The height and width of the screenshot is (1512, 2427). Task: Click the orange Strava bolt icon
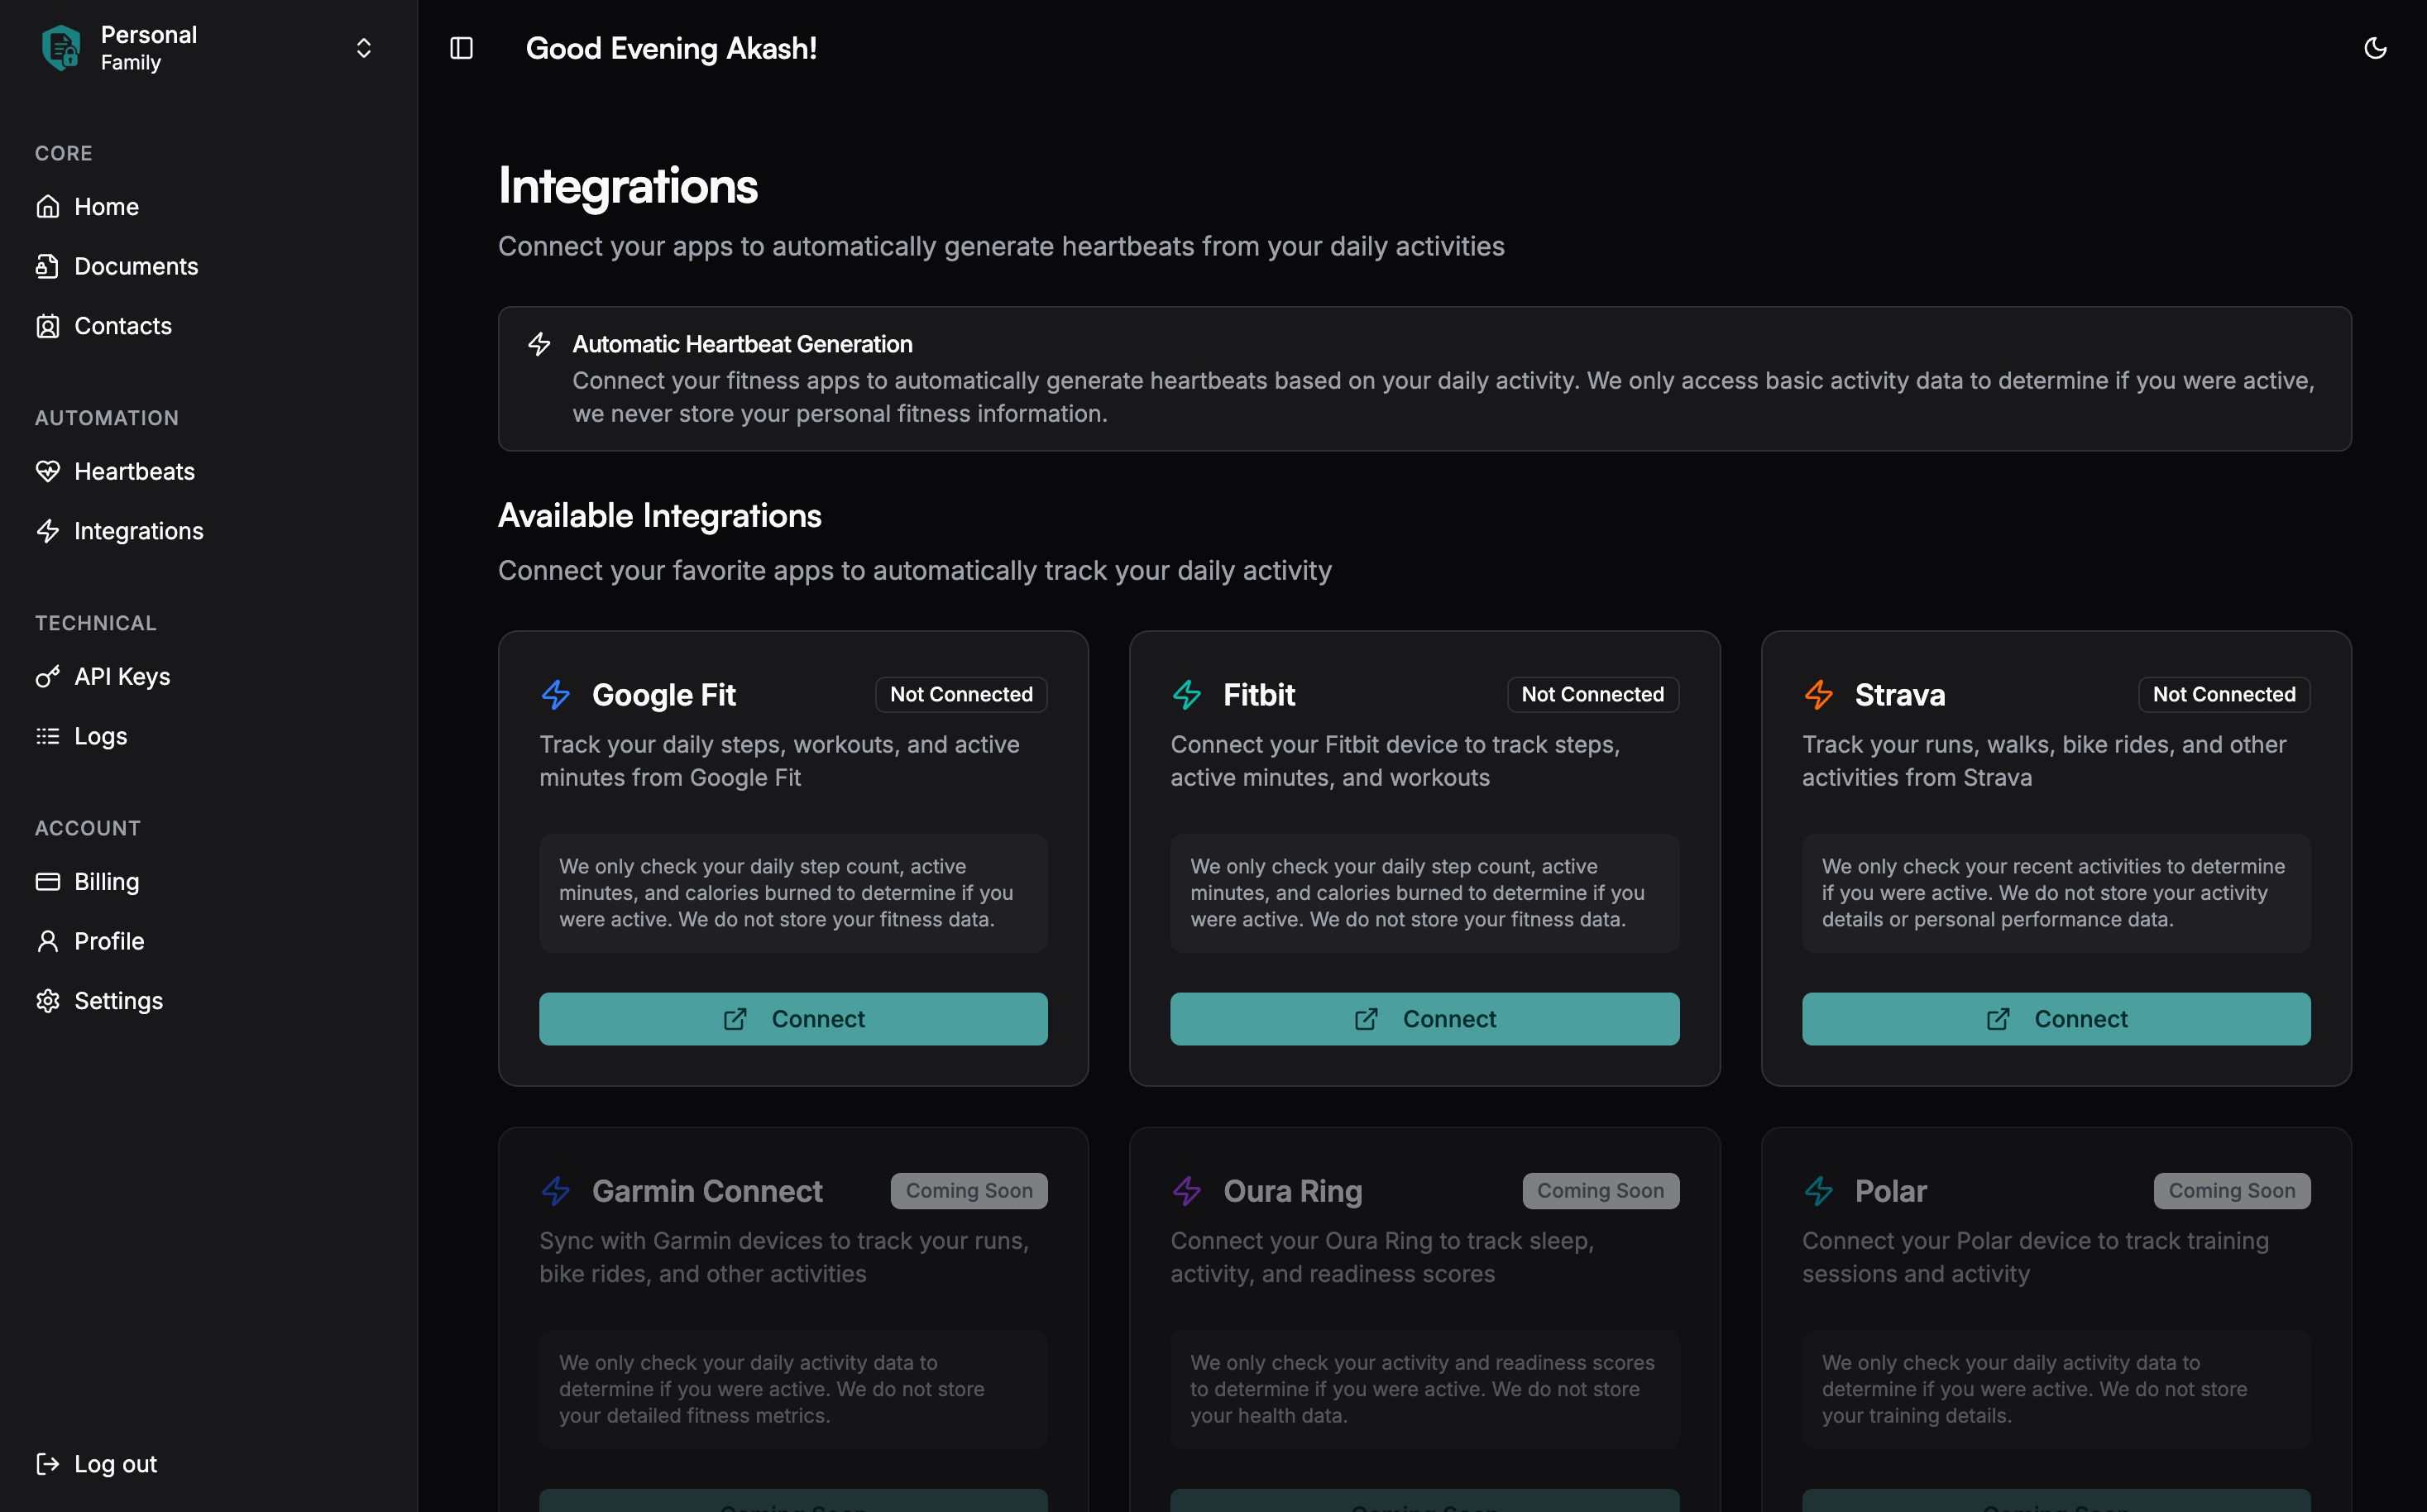pos(1819,694)
